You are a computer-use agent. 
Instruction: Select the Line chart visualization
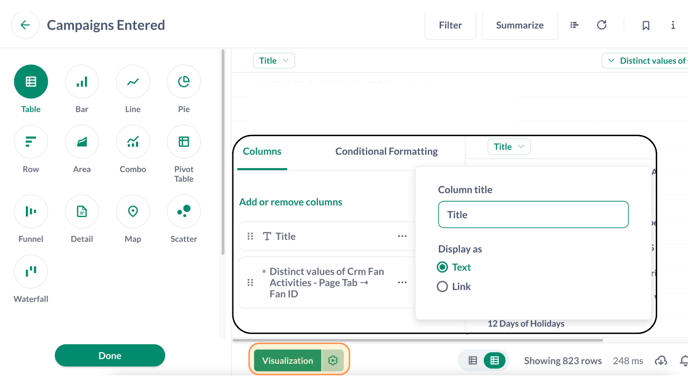click(x=133, y=82)
